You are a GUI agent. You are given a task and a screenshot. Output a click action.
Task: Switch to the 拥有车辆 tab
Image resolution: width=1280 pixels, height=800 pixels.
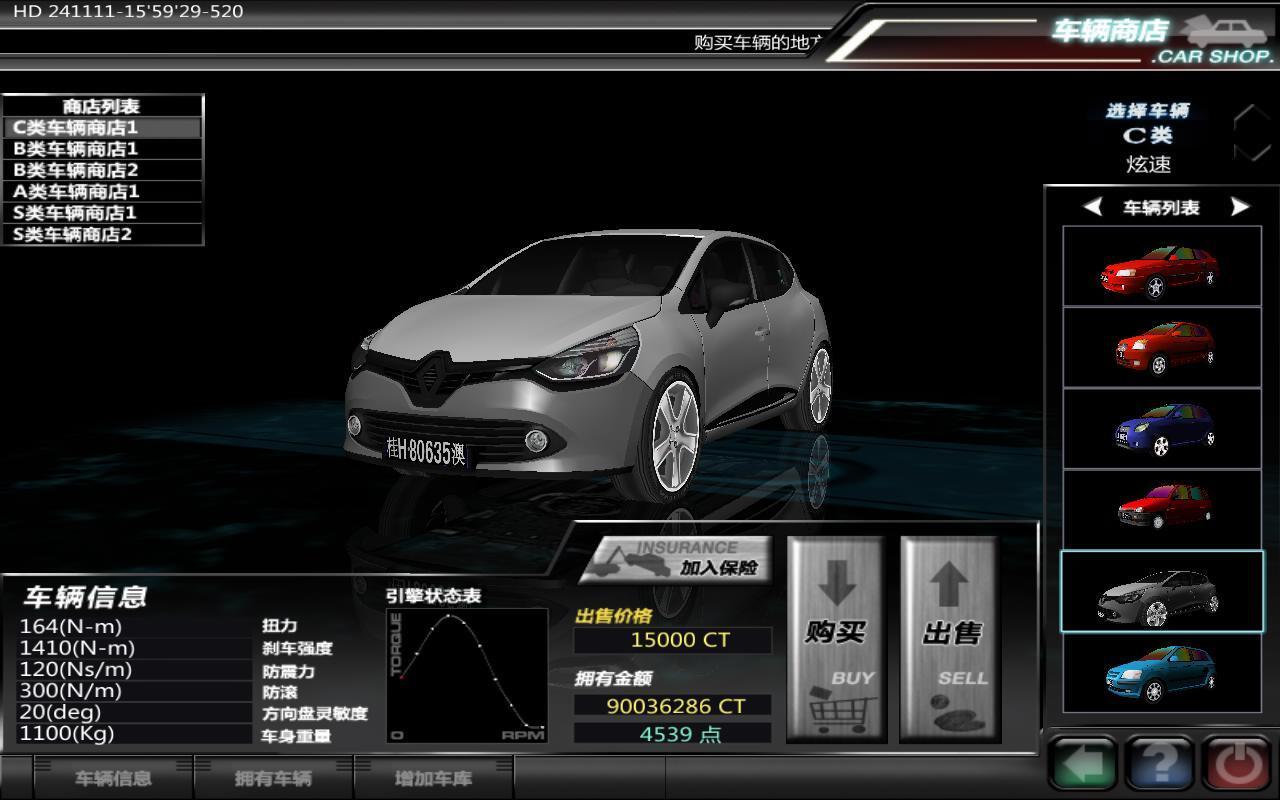coord(273,778)
